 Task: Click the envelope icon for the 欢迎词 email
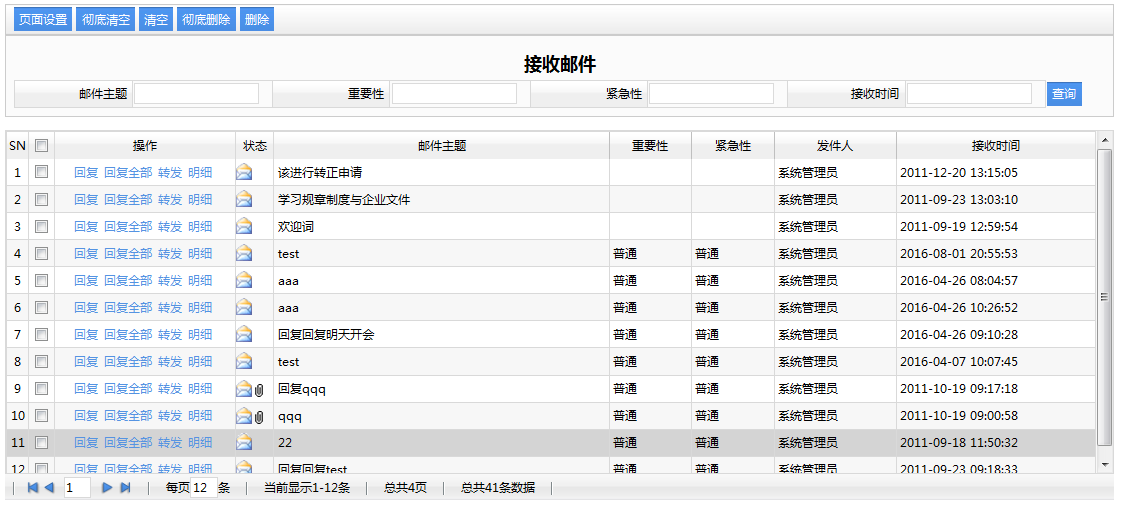click(x=244, y=226)
